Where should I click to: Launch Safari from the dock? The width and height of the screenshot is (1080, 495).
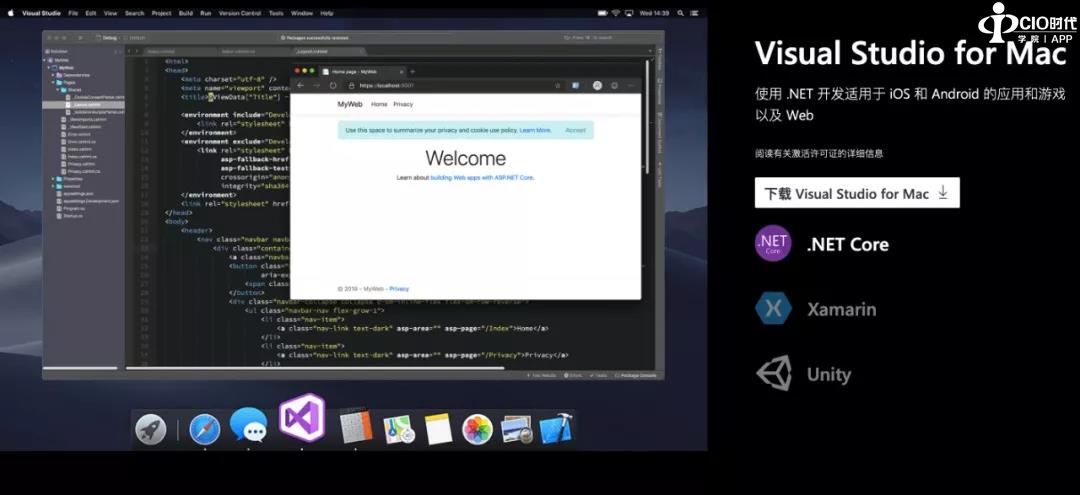[204, 430]
